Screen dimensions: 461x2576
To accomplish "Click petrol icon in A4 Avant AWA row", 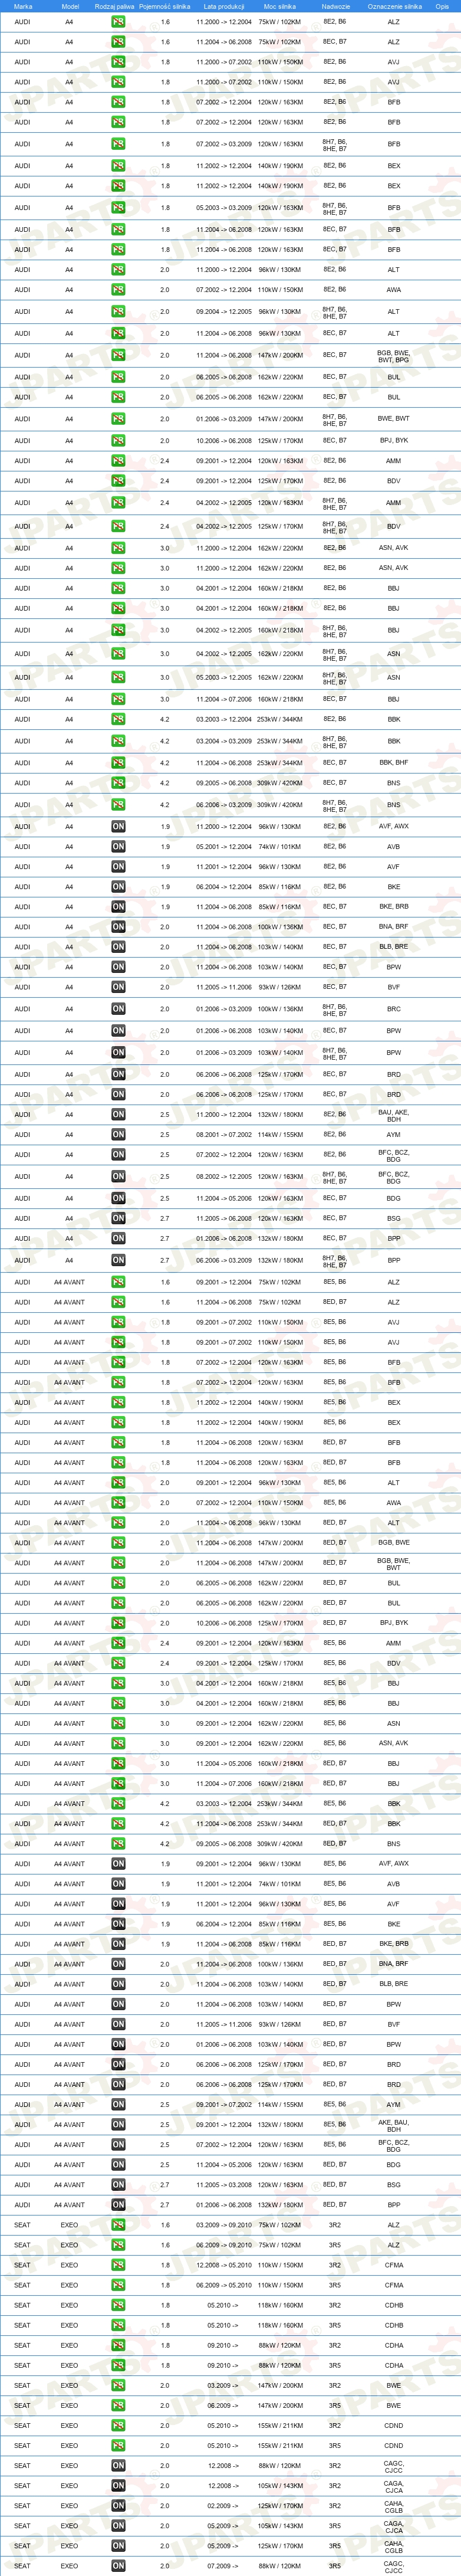I will click(x=118, y=1502).
